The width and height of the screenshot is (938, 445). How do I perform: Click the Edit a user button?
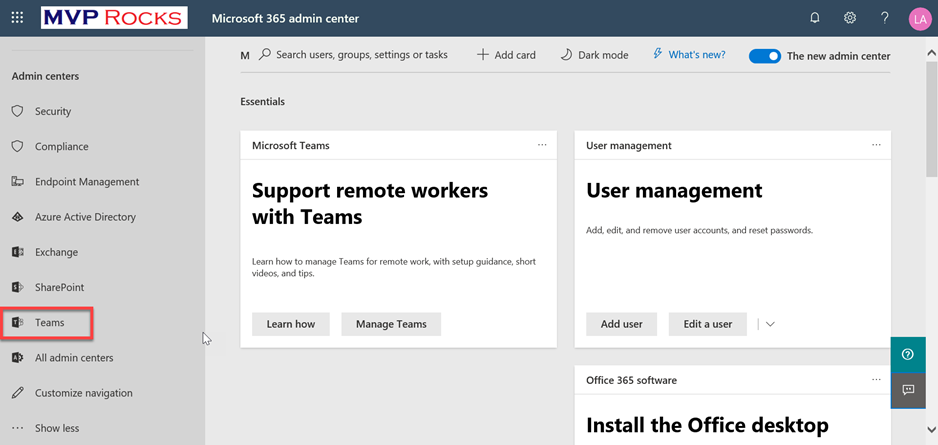point(708,324)
